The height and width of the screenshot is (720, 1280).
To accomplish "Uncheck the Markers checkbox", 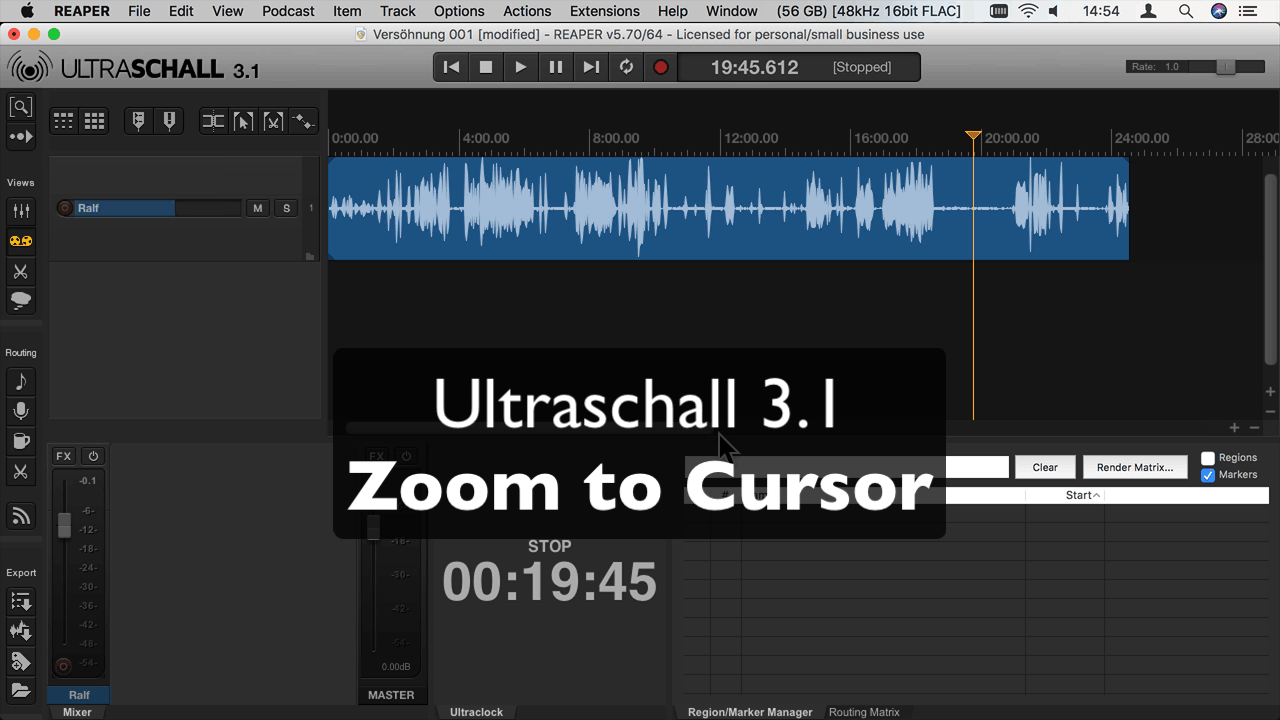I will 1208,475.
